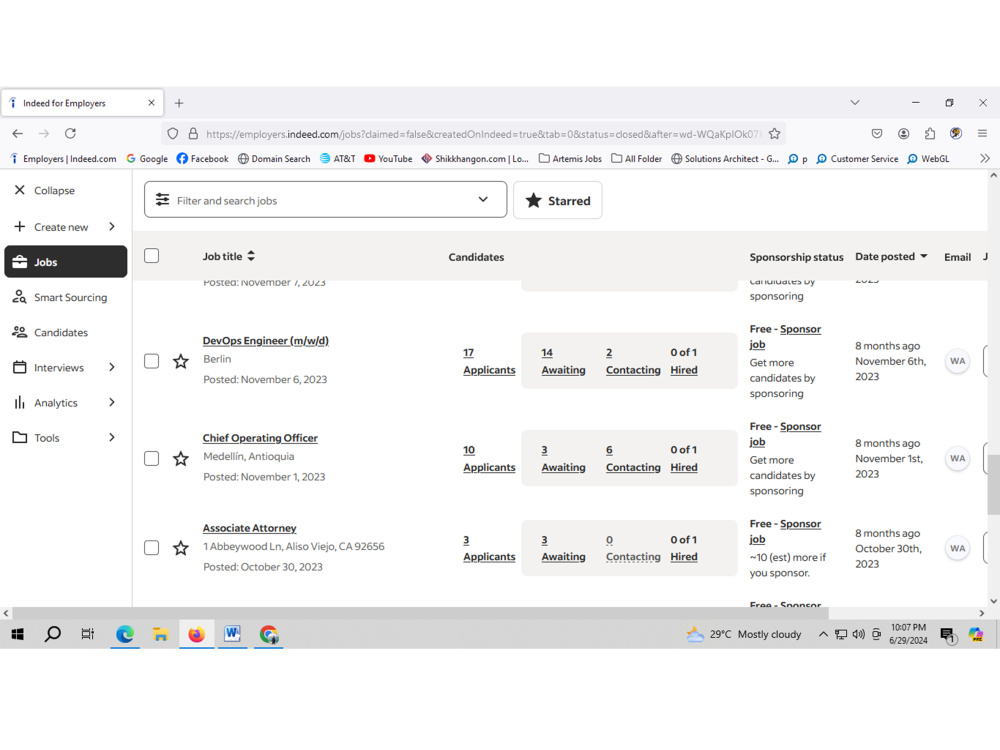
Task: Show Starred jobs
Action: (x=557, y=200)
